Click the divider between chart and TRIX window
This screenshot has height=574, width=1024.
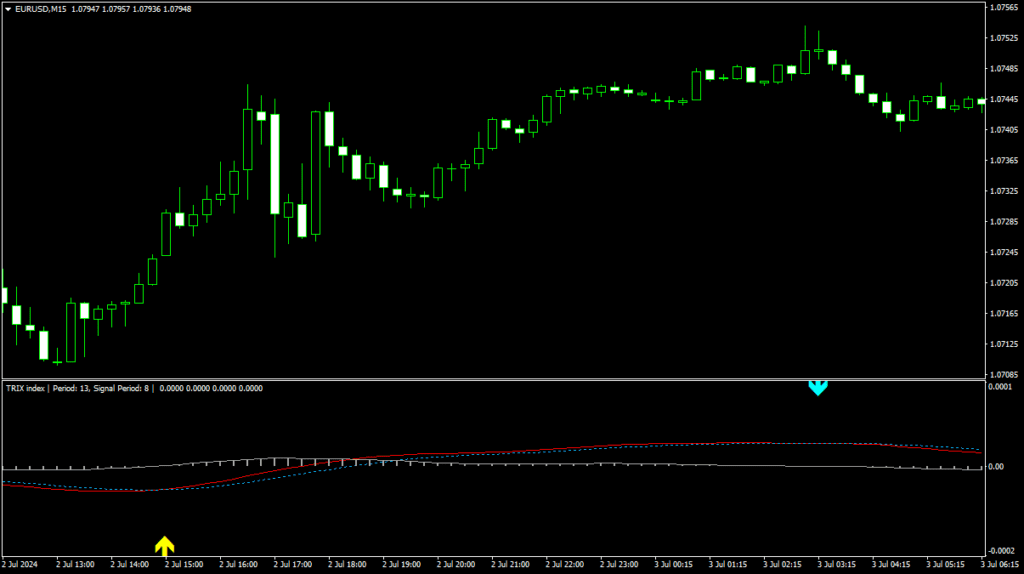pyautogui.click(x=490, y=380)
